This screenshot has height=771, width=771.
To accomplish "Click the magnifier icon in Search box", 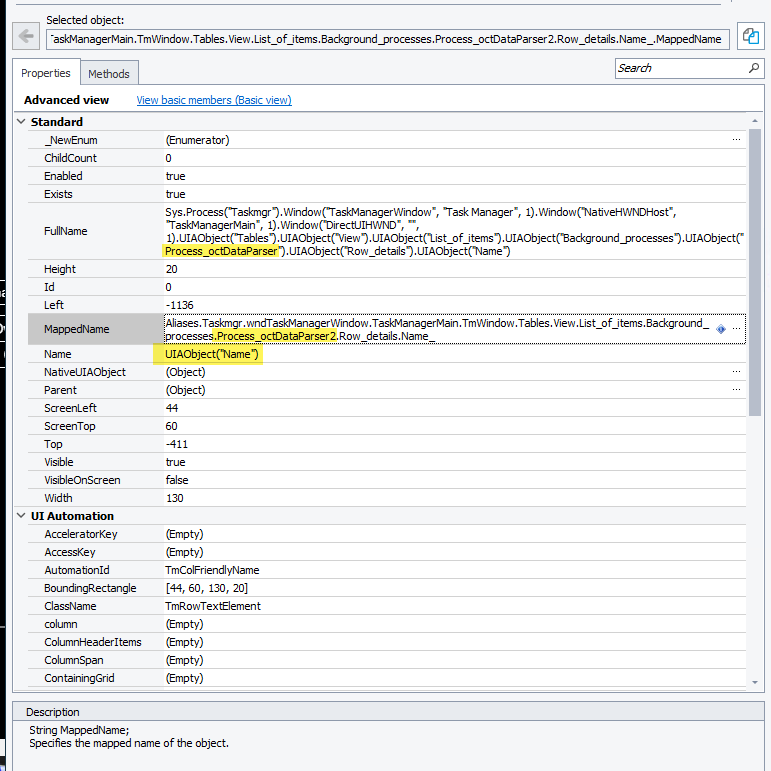I will (x=754, y=68).
